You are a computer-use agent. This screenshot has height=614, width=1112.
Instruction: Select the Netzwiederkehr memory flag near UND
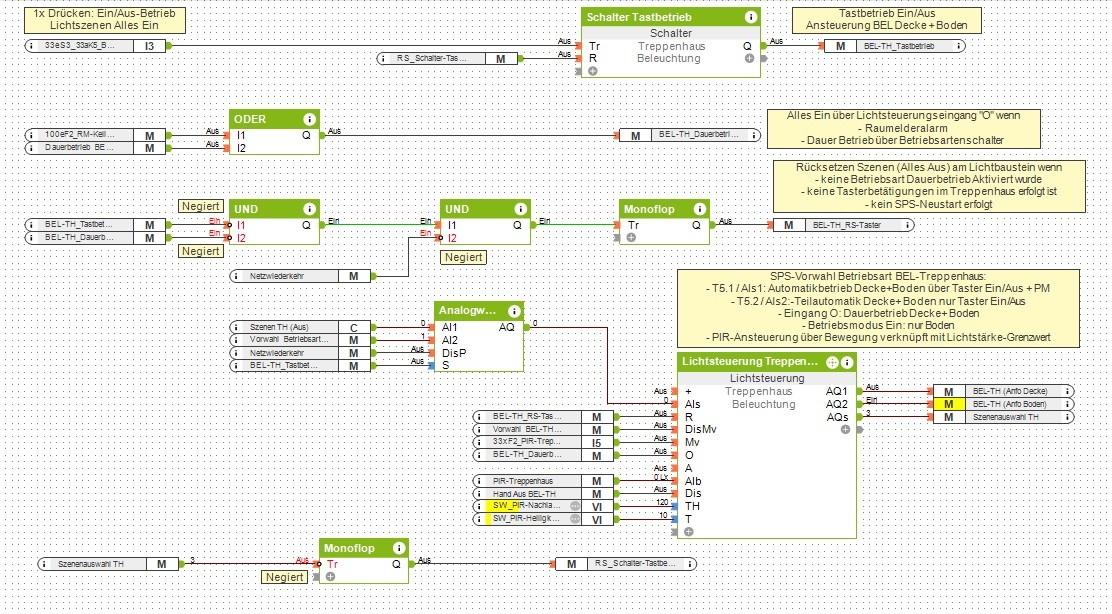[353, 275]
